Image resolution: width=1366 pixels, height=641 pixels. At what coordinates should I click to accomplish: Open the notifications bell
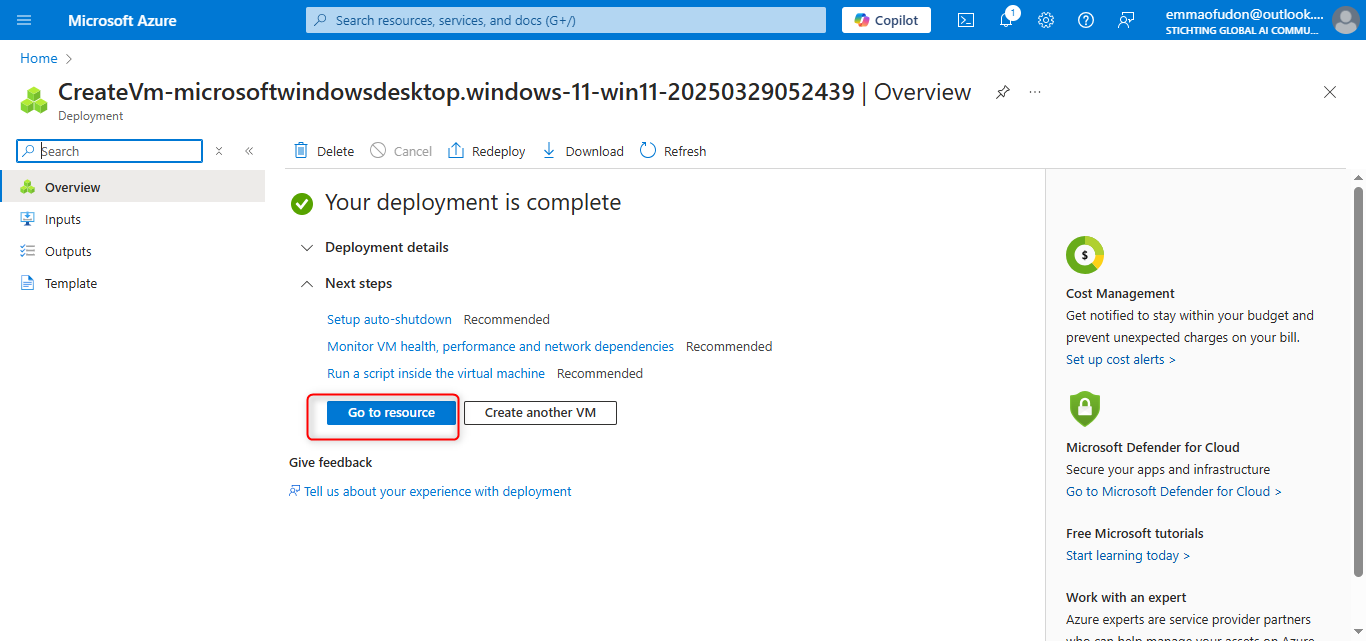point(1007,20)
